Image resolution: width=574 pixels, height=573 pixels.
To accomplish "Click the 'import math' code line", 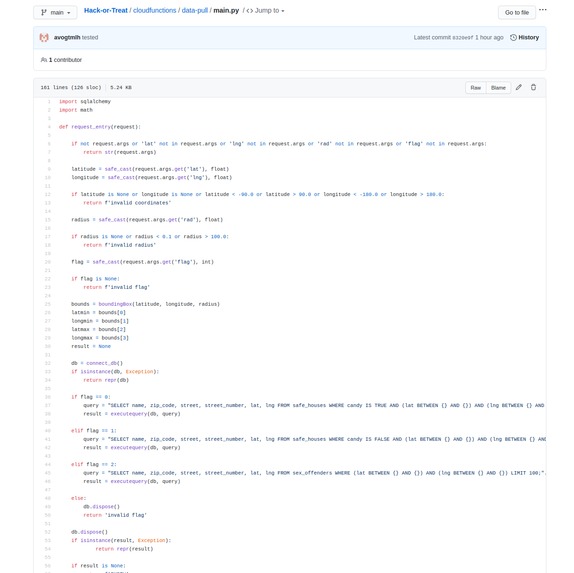I will (76, 110).
